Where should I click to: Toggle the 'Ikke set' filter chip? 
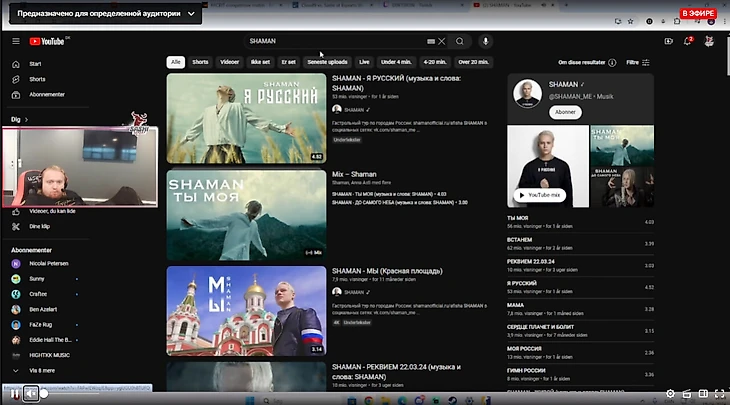coord(260,62)
